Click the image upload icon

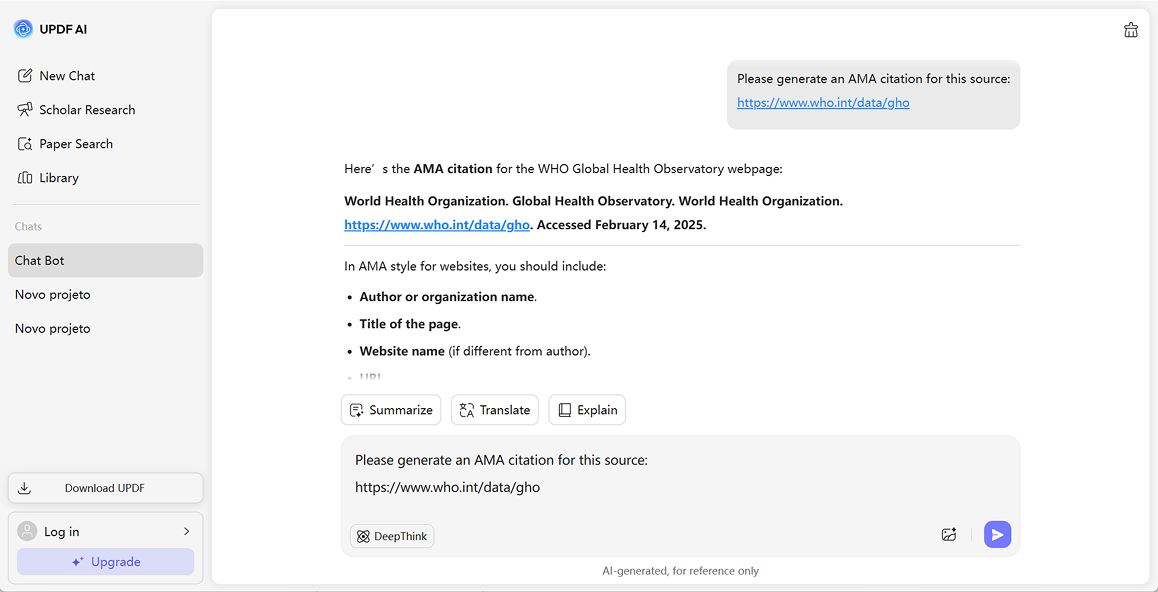click(949, 535)
